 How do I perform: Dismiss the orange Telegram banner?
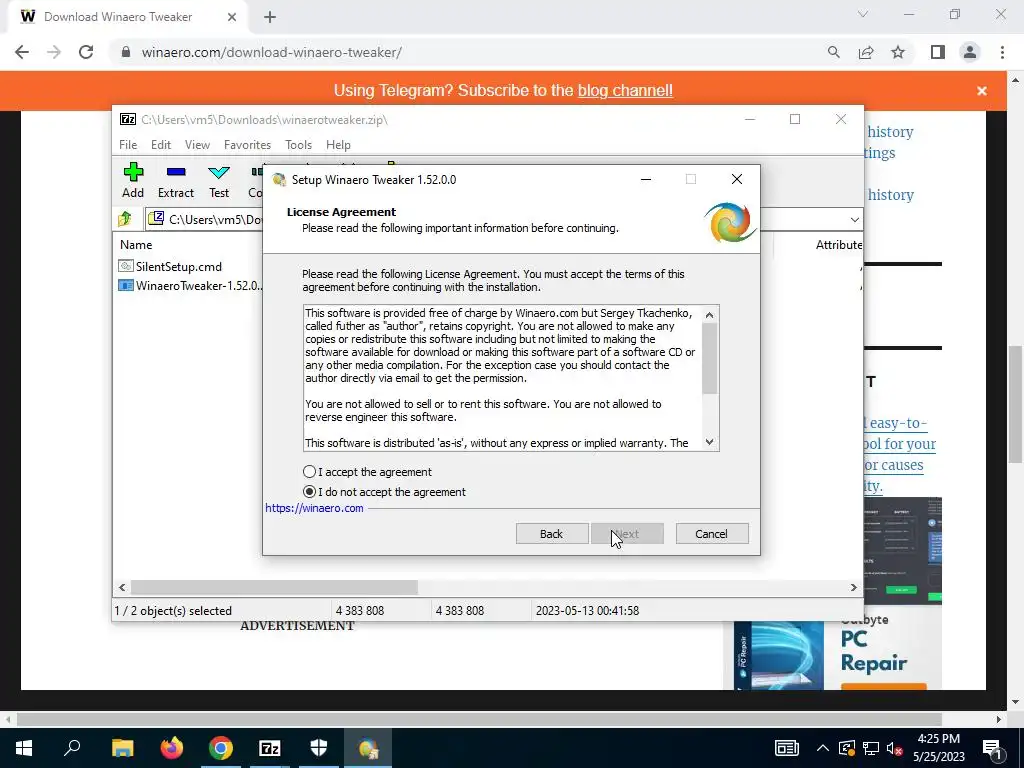coord(982,91)
